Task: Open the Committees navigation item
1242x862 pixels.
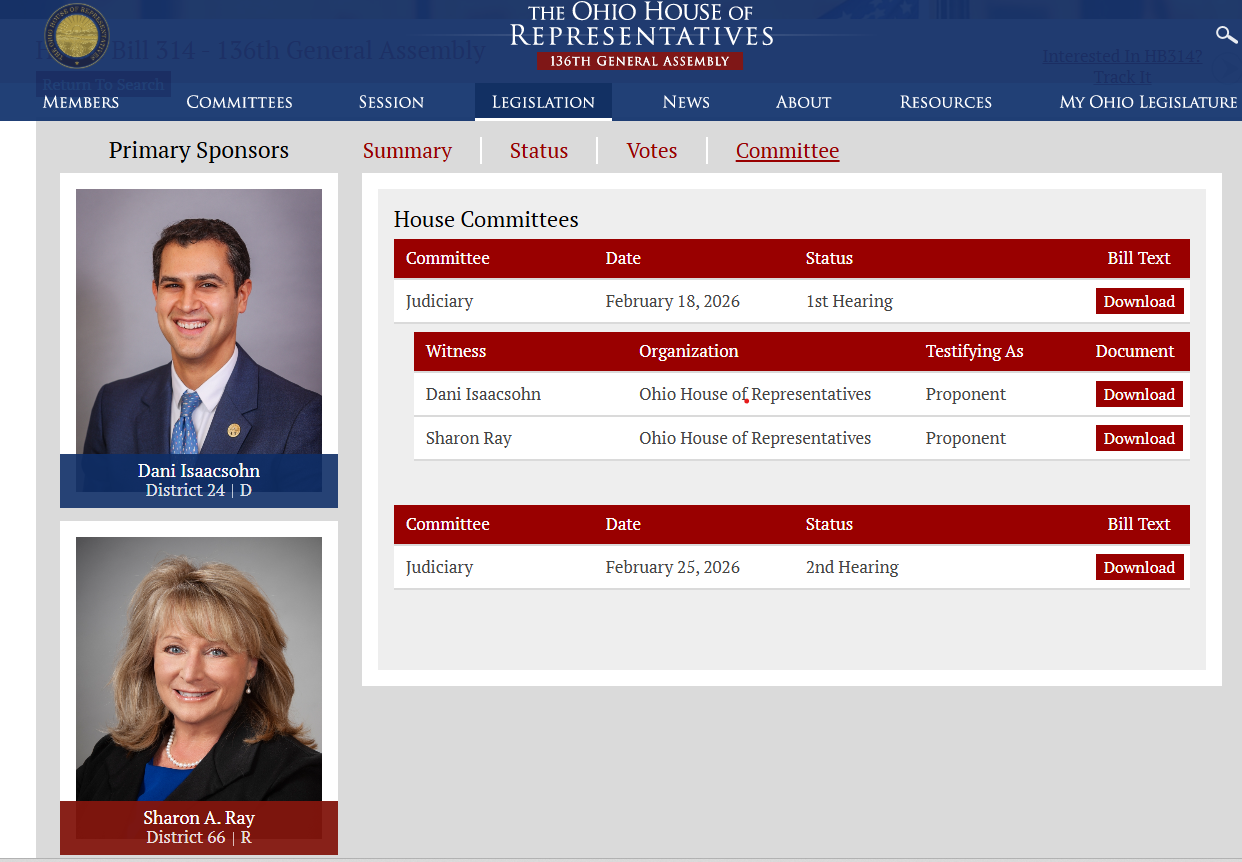Action: coord(239,102)
